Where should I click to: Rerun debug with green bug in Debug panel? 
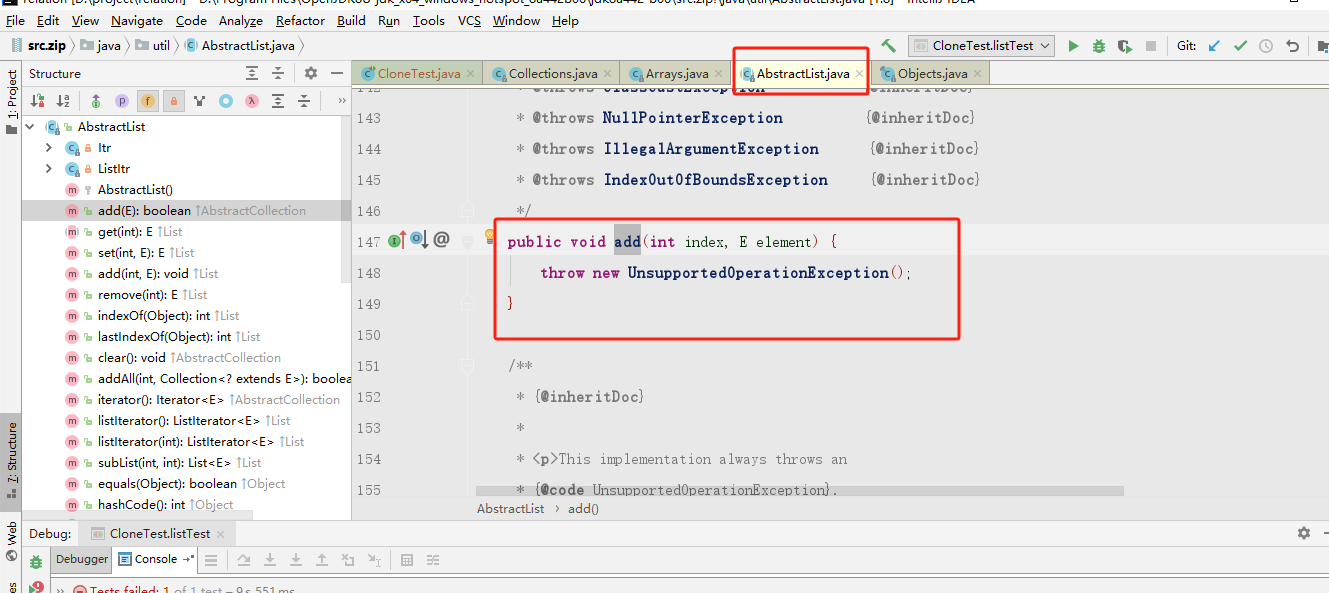point(36,563)
